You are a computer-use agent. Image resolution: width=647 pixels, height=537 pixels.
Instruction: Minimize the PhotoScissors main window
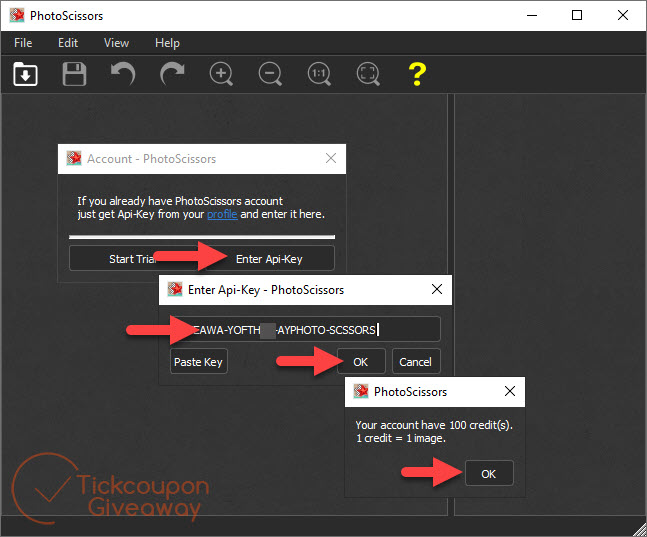[532, 15]
